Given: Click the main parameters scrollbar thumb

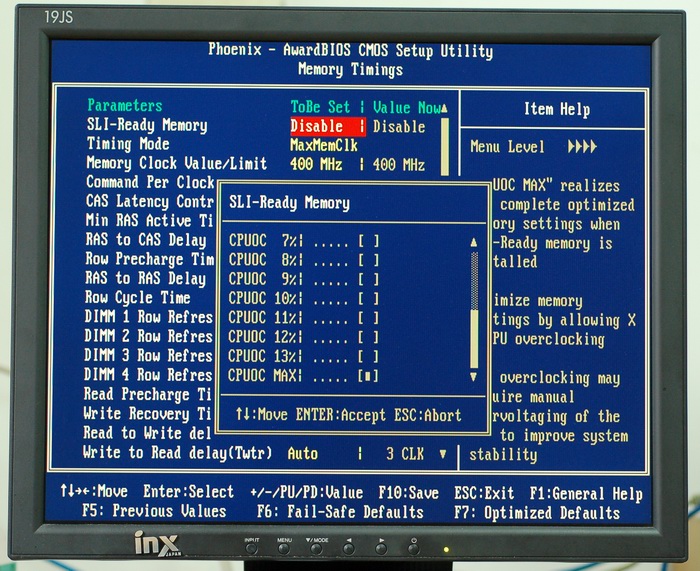Looking at the screenshot, I should pos(445,146).
